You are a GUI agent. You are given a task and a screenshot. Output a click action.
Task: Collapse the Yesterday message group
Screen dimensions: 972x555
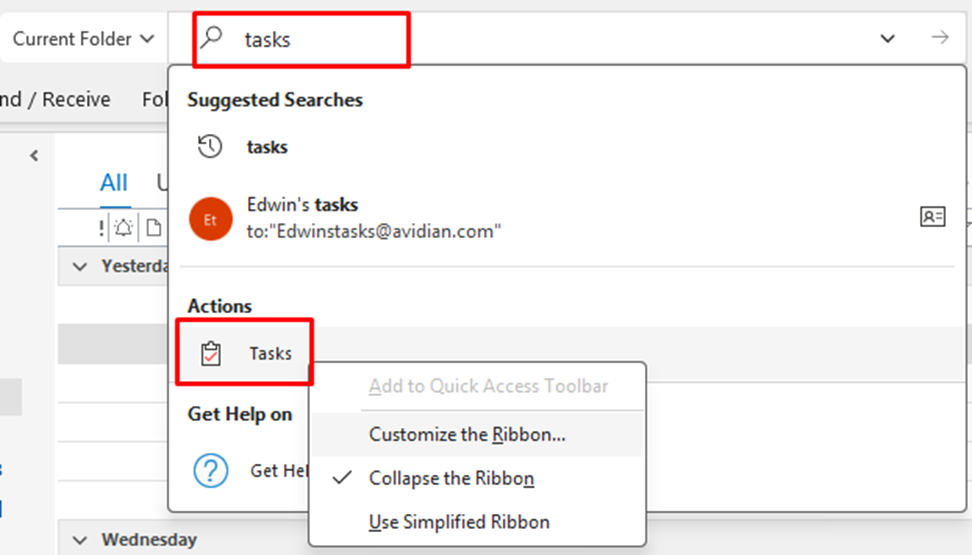pos(80,266)
